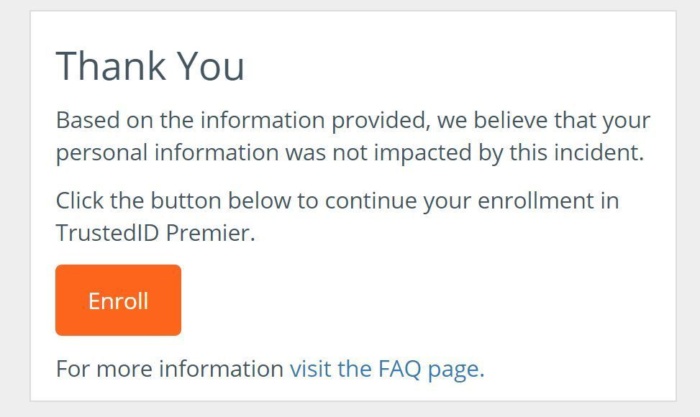Click the word "Based" starting the first paragraph

click(88, 120)
